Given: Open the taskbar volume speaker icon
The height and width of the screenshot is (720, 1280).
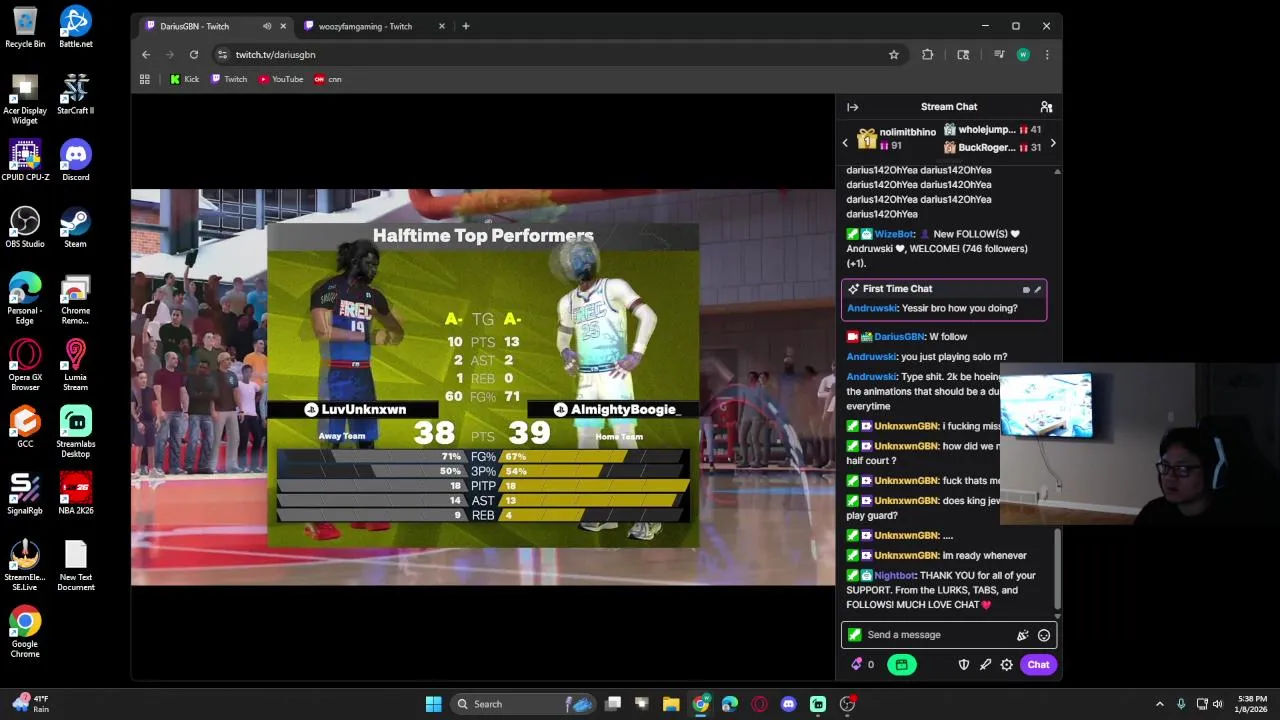Looking at the screenshot, I should (x=1218, y=704).
